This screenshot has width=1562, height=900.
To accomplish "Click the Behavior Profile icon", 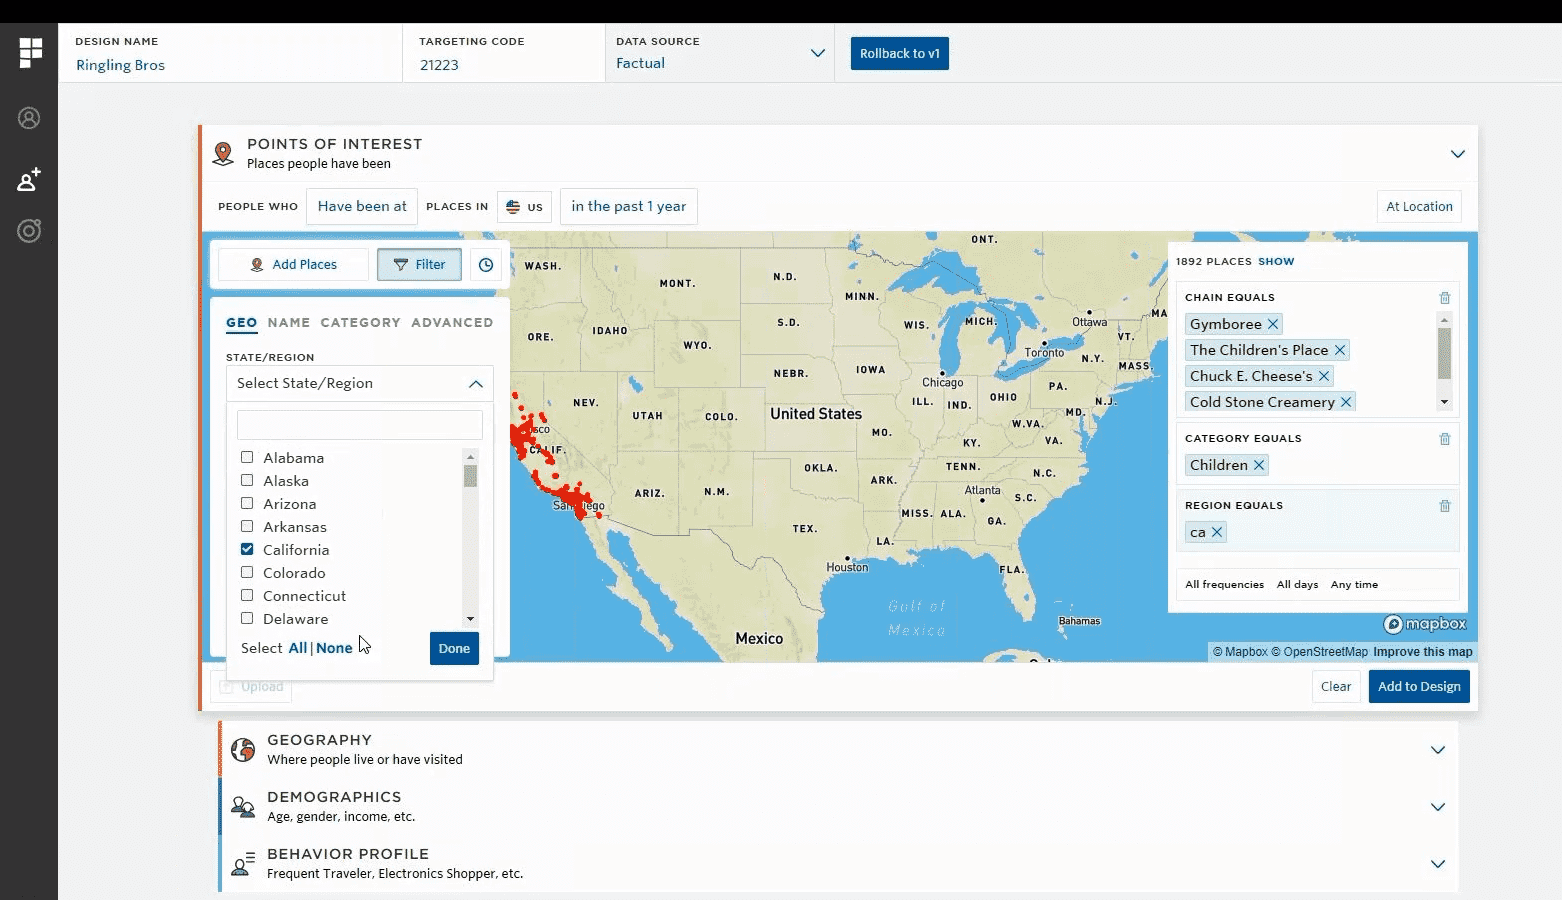I will coord(243,864).
